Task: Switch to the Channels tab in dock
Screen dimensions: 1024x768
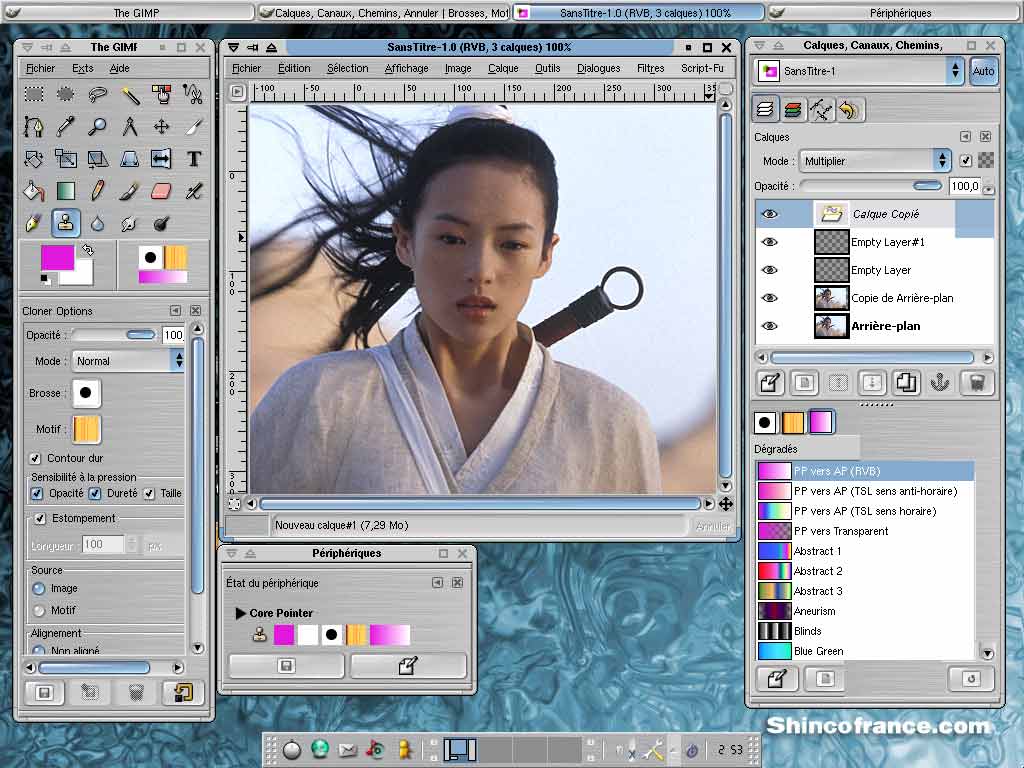Action: 793,110
